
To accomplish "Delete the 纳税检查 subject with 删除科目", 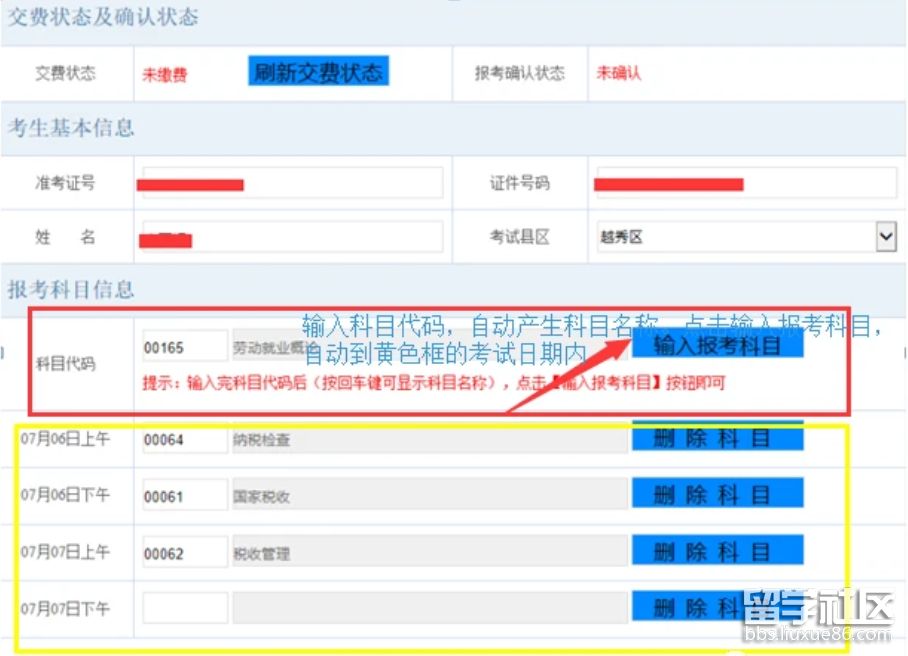I will click(x=717, y=439).
